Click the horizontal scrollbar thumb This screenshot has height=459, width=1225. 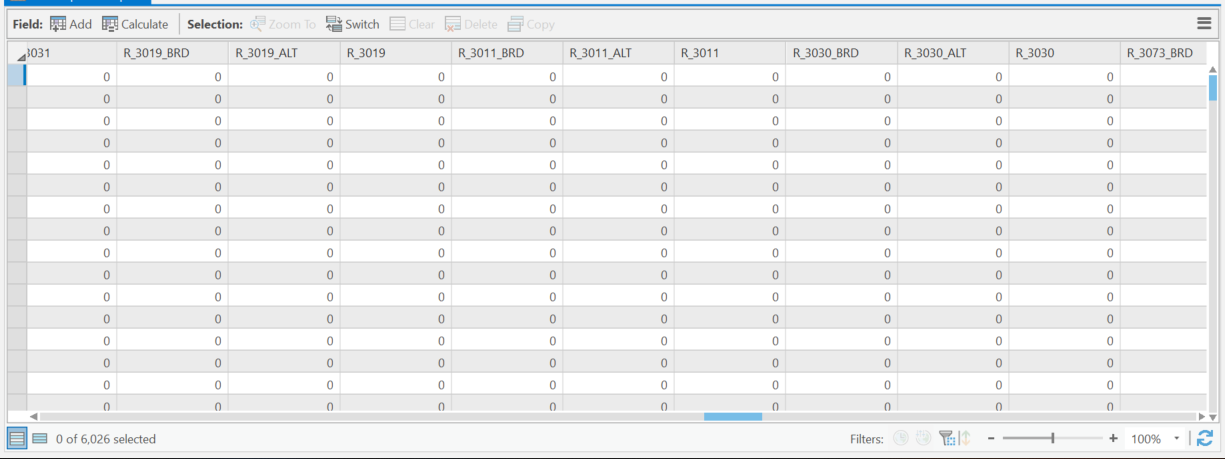coord(733,416)
